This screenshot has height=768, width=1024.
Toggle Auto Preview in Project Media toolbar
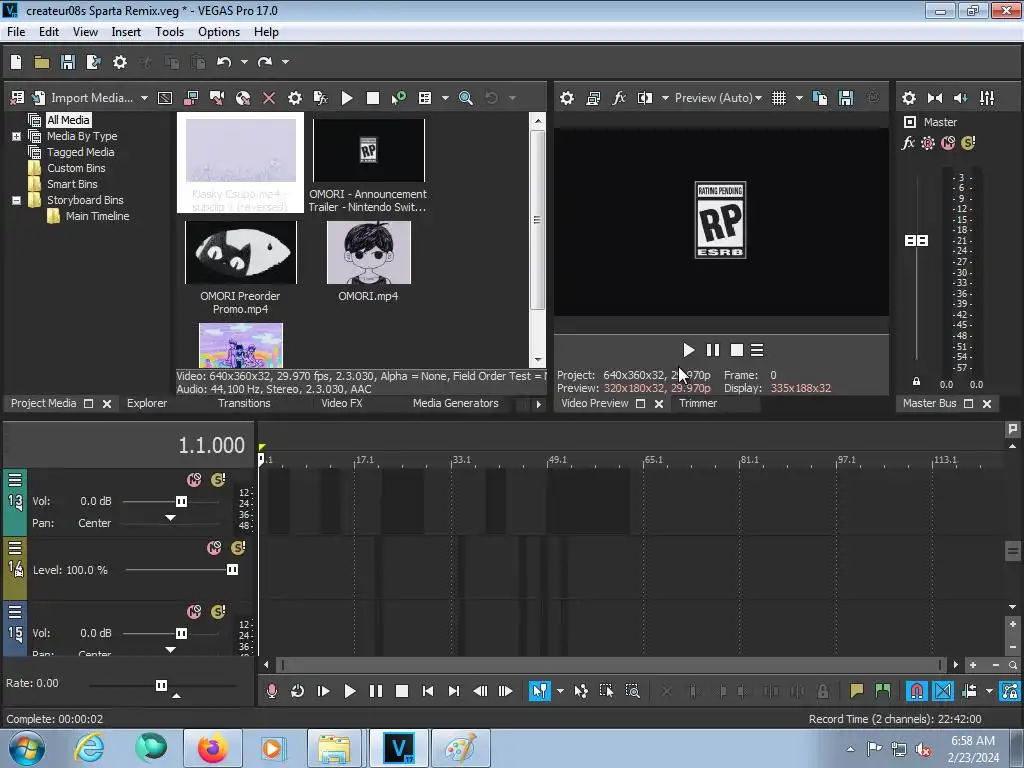click(x=398, y=98)
